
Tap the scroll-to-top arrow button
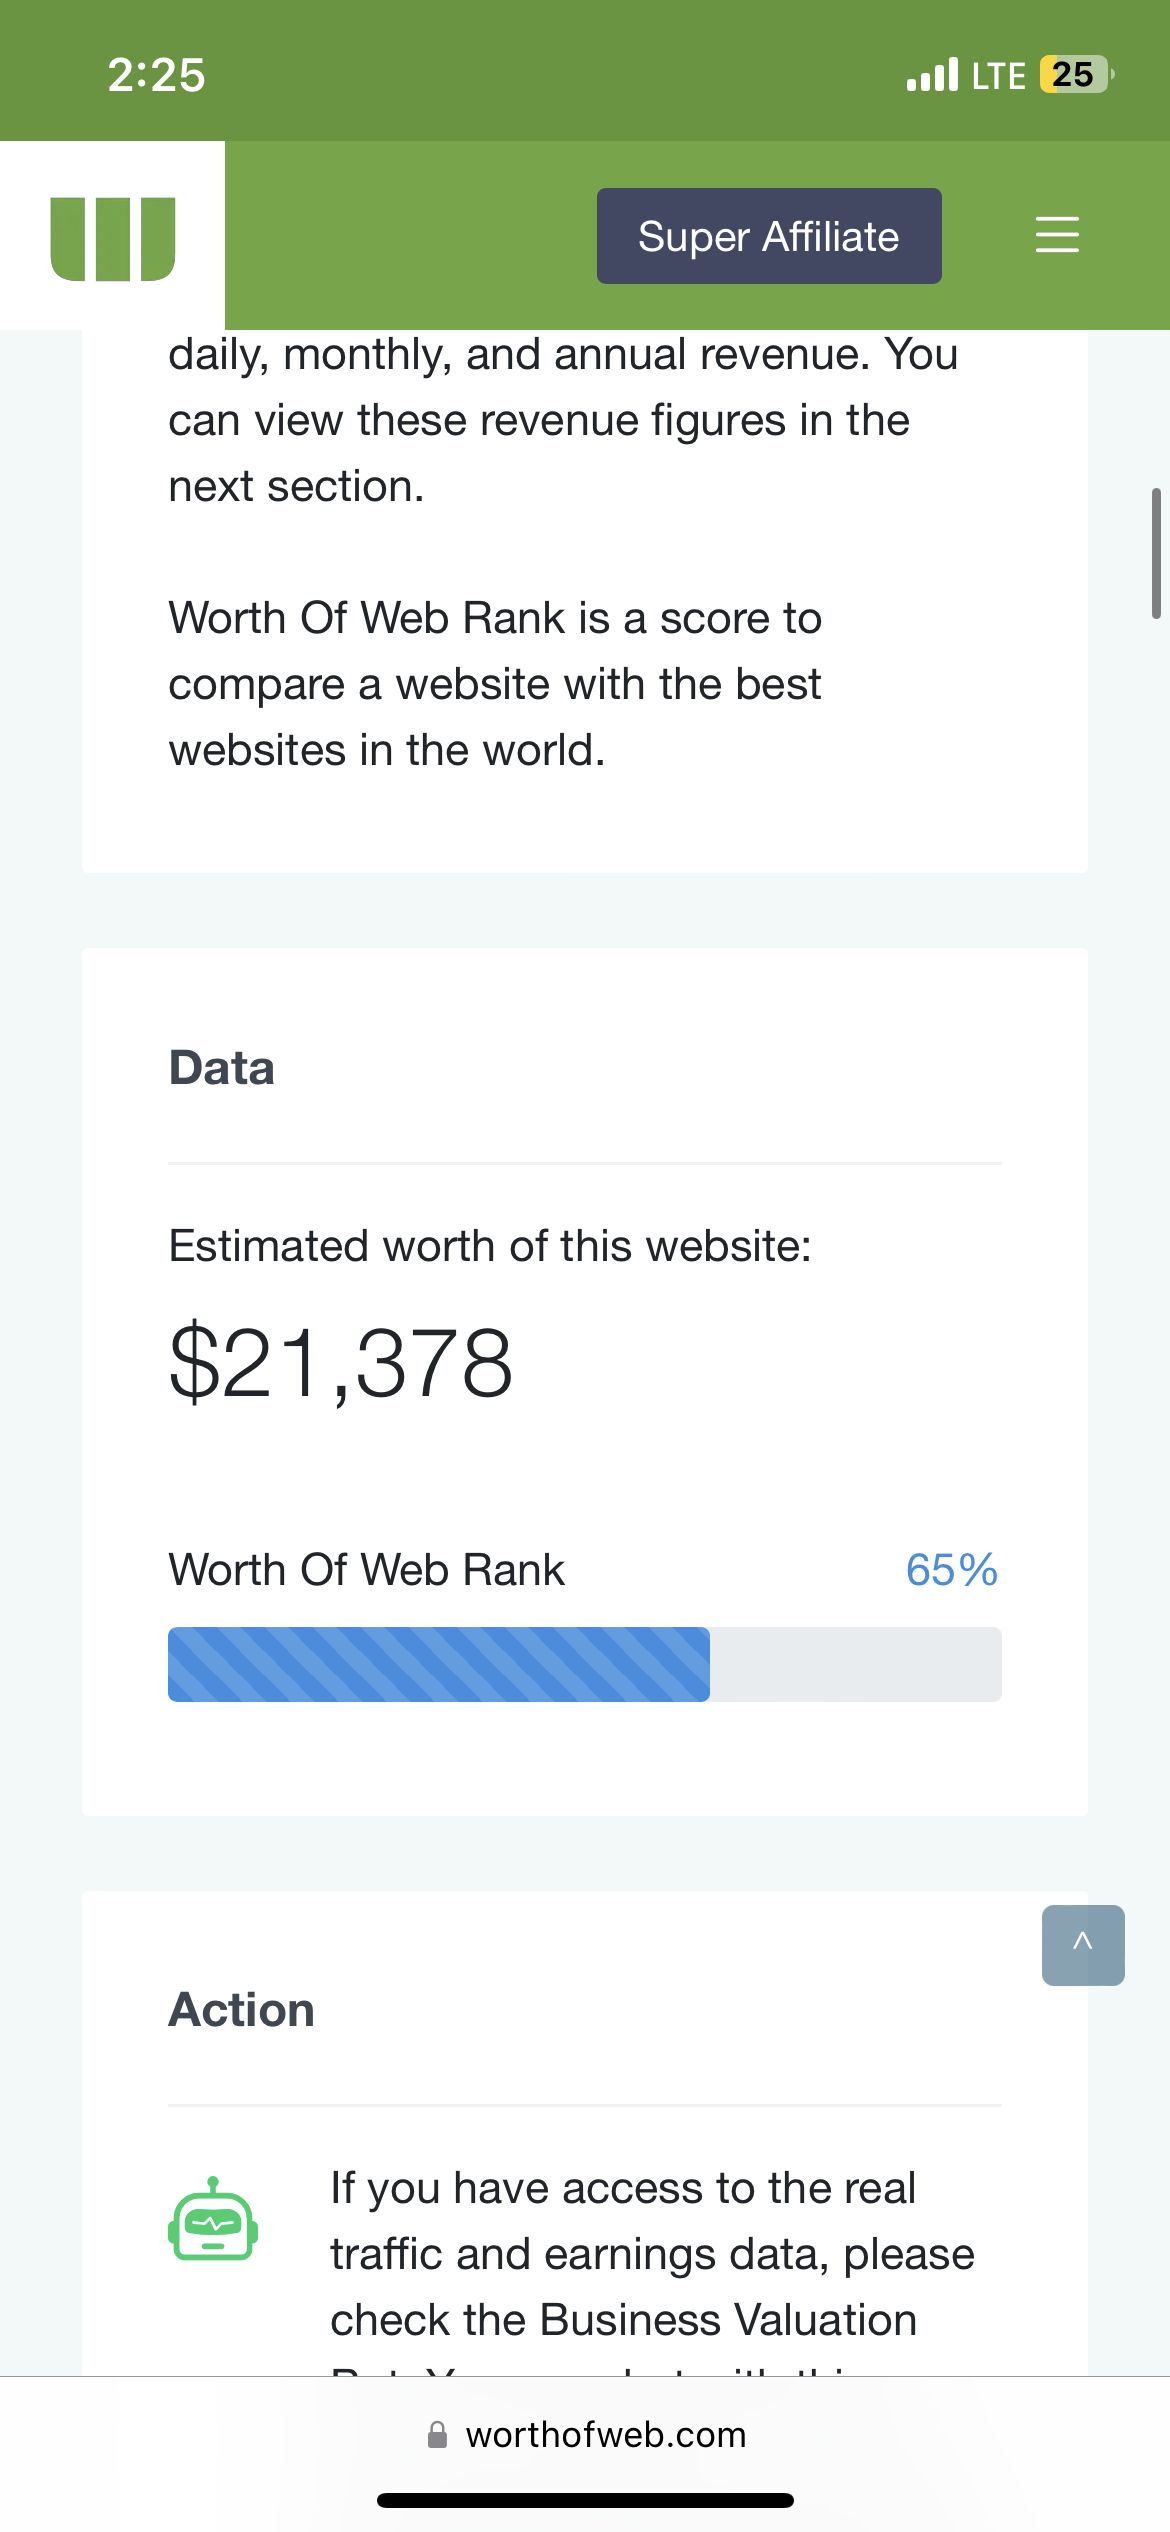click(x=1082, y=1944)
